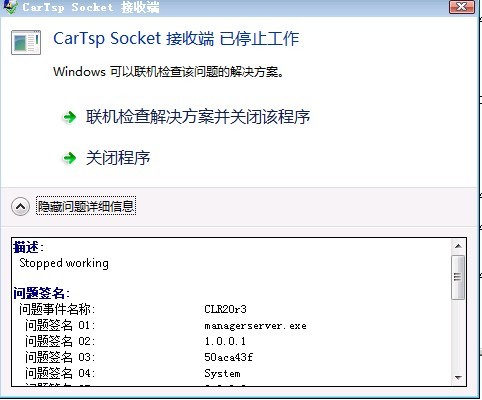482x400 pixels.
Task: Click the details scrollbar up arrow
Action: pyautogui.click(x=458, y=246)
